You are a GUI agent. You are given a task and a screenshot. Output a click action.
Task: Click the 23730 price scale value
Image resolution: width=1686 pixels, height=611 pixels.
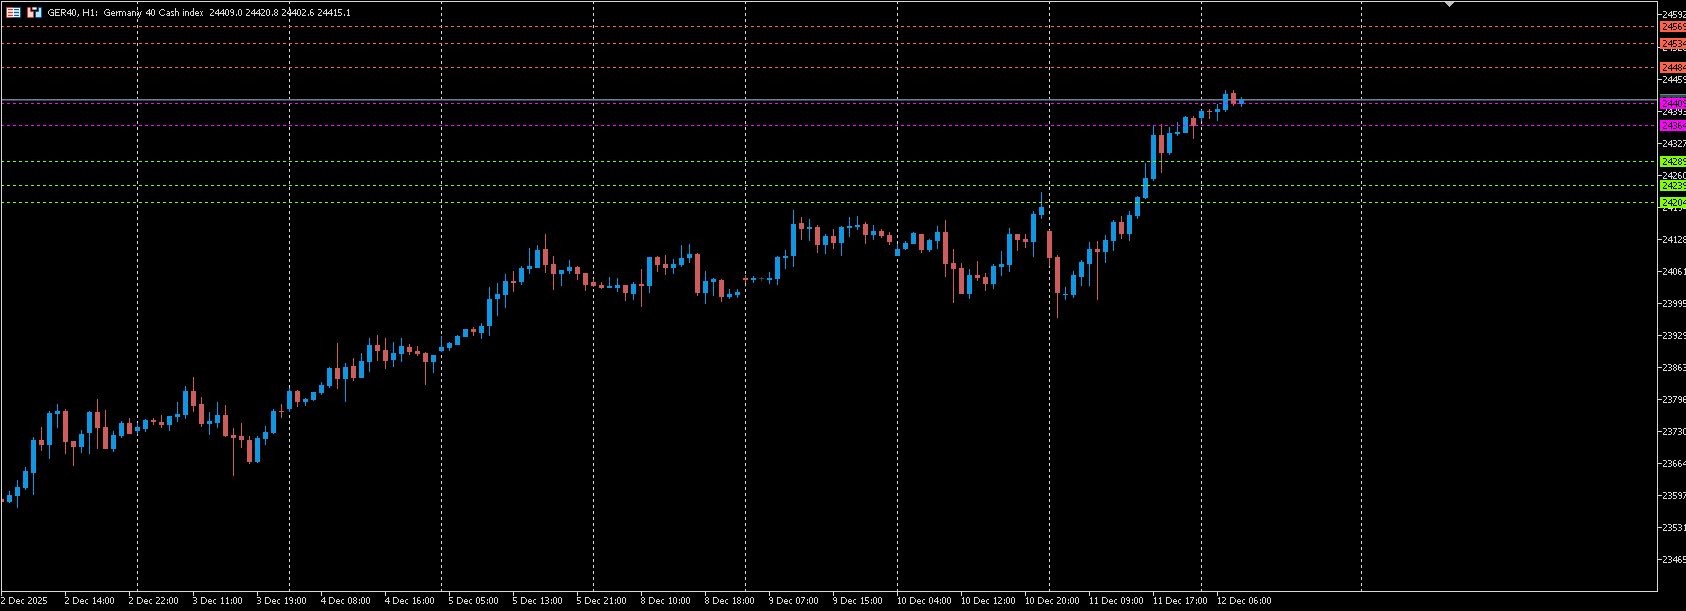(x=1674, y=432)
